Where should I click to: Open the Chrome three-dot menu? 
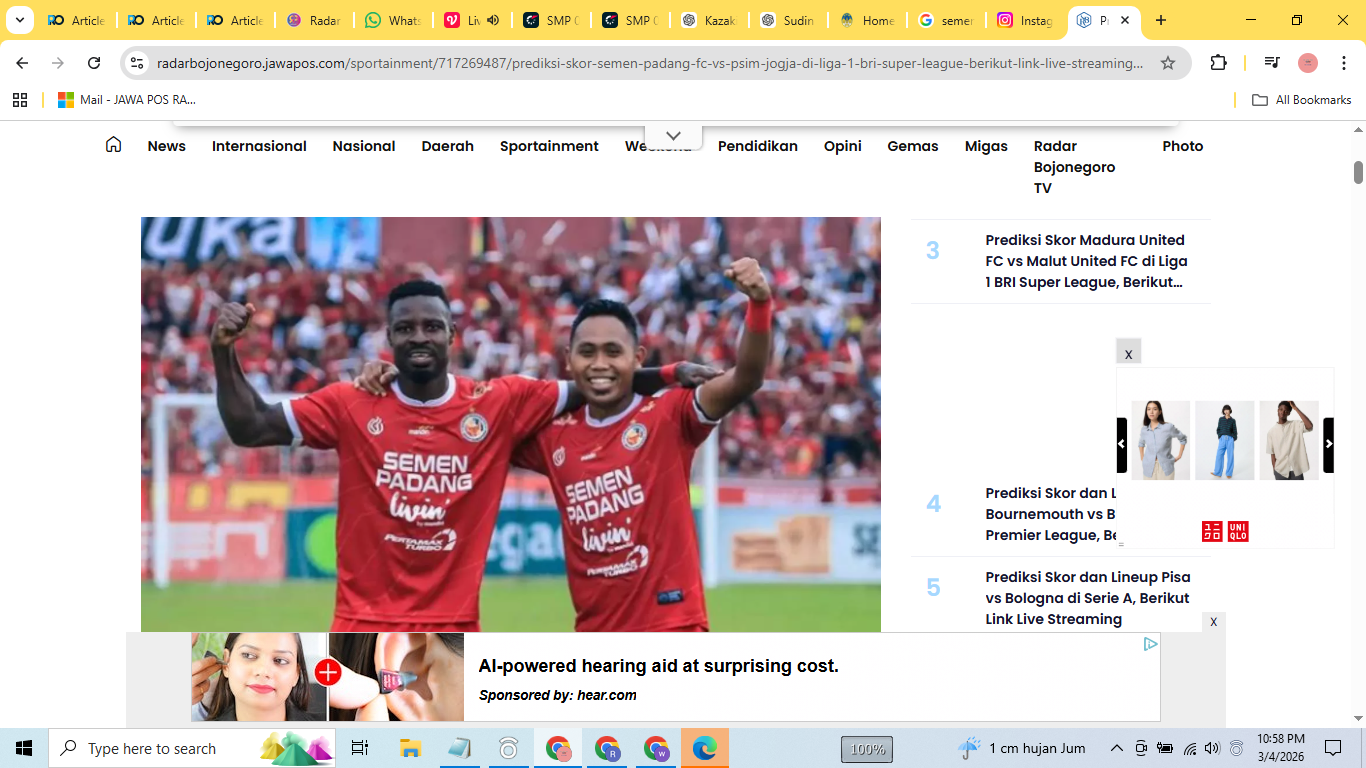[x=1344, y=63]
